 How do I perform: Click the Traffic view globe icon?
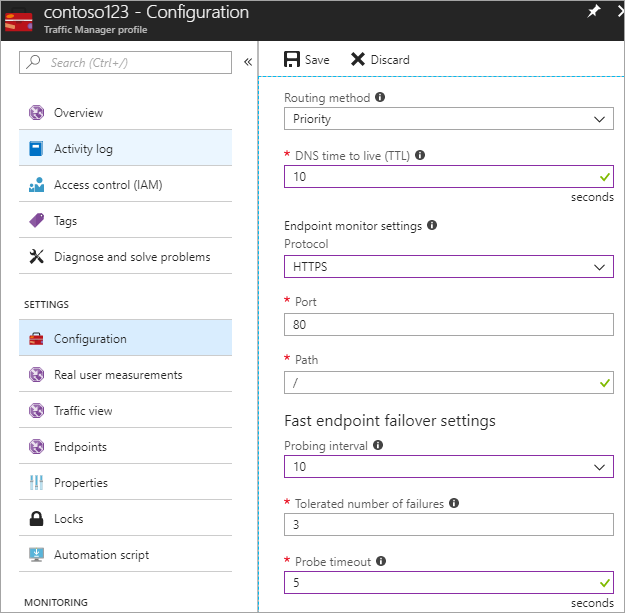tap(36, 411)
